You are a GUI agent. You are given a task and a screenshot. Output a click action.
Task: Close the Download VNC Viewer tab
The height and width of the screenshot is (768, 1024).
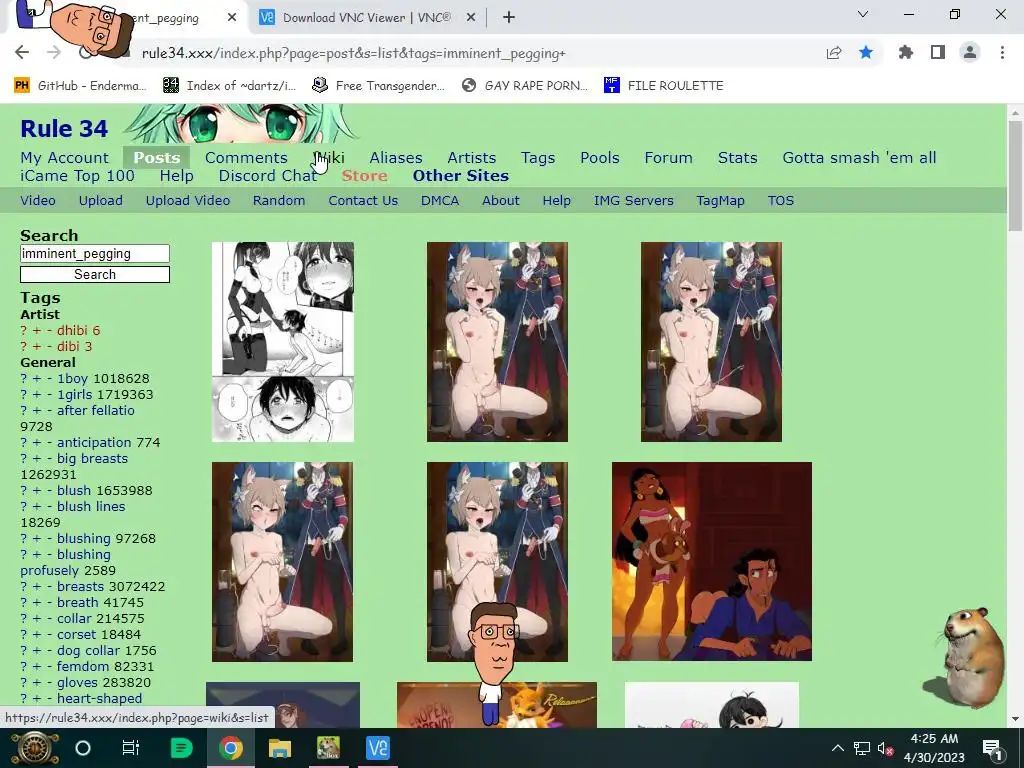[x=470, y=18]
